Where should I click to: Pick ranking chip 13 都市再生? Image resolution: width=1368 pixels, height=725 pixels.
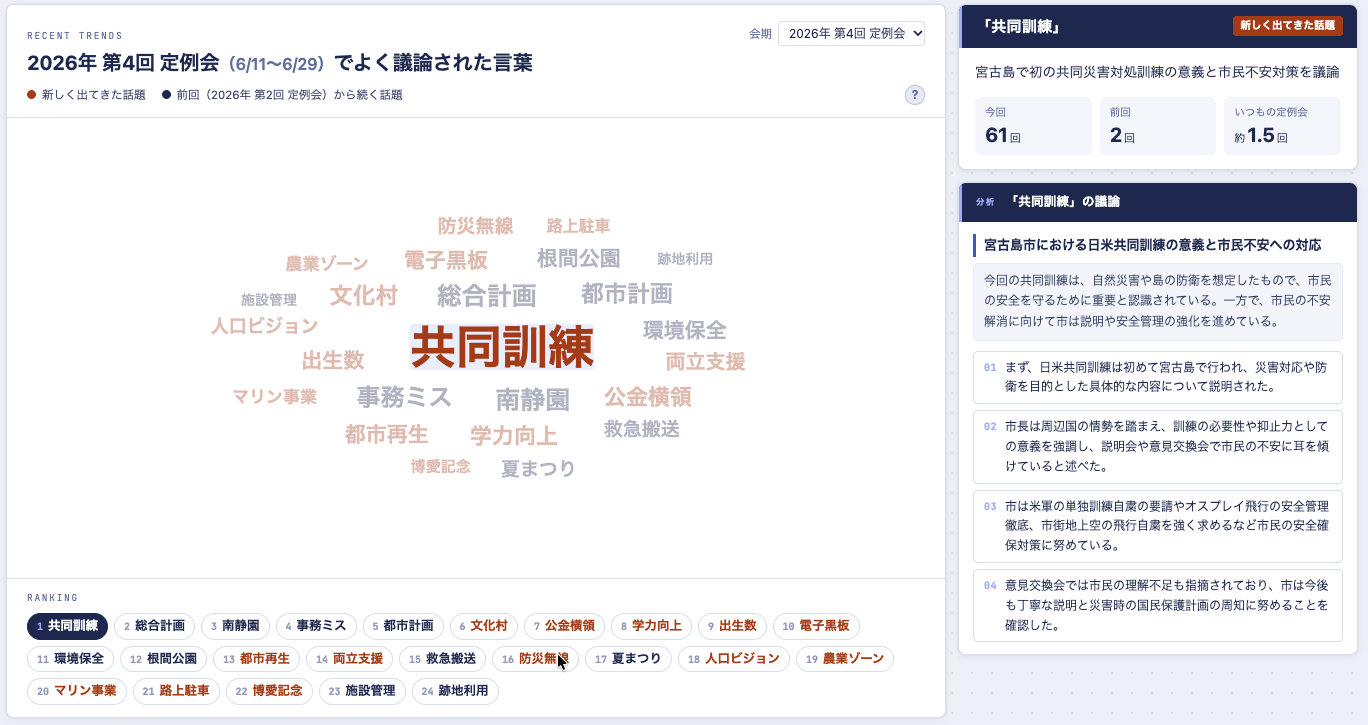pos(256,659)
